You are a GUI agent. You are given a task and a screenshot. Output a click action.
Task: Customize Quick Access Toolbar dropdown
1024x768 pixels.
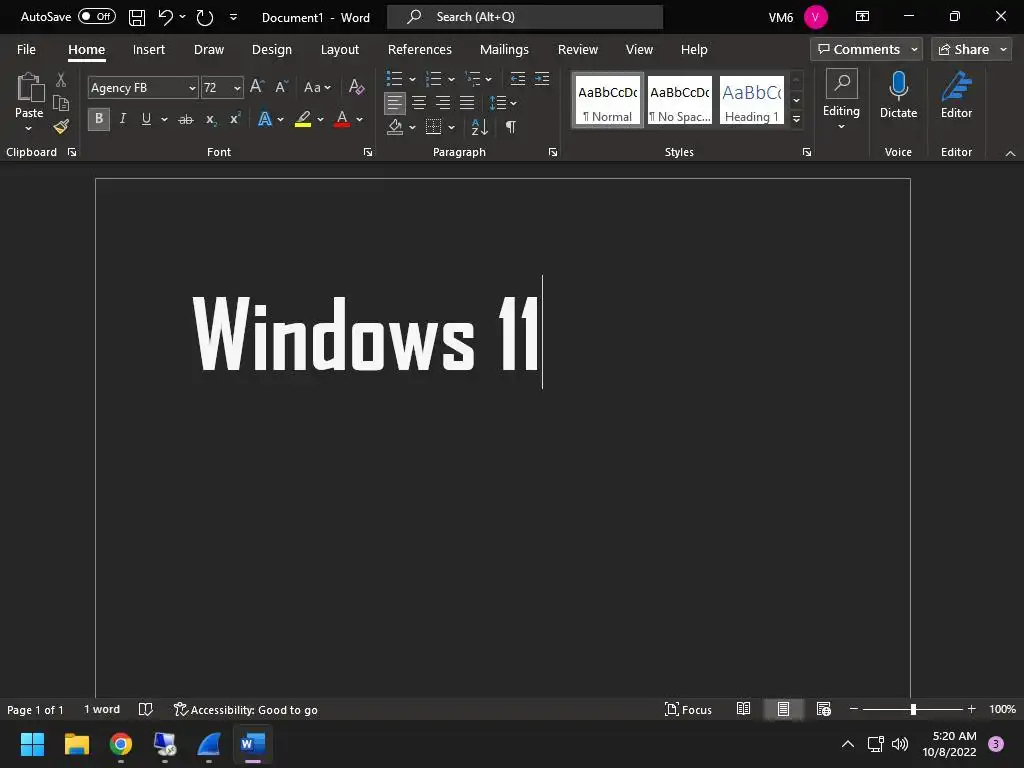pyautogui.click(x=233, y=18)
